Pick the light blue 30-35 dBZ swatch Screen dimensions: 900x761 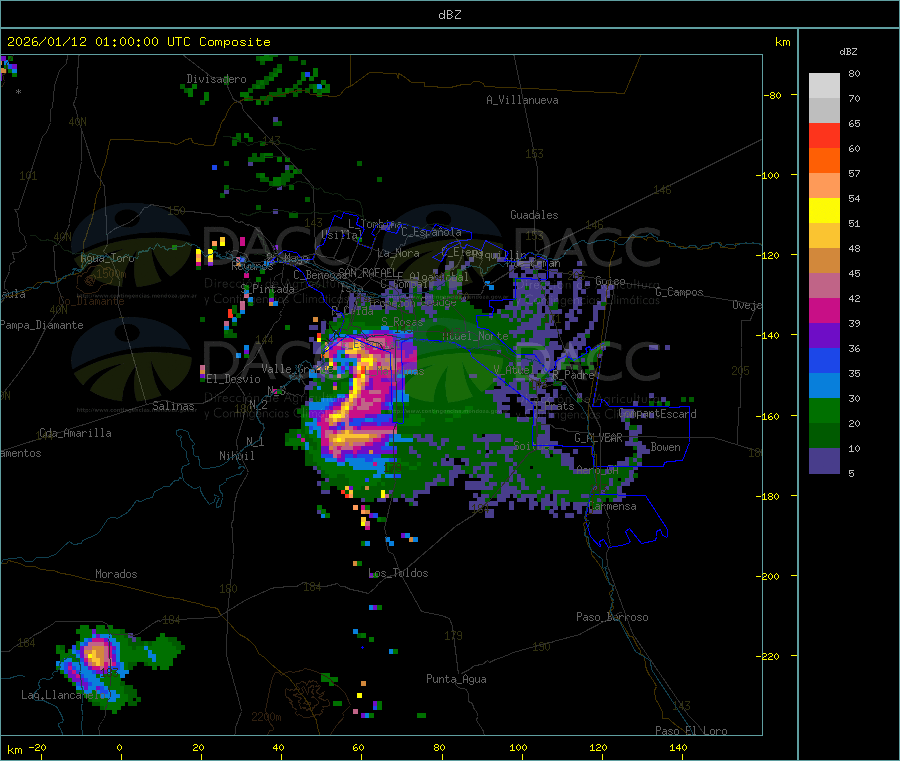pos(824,386)
